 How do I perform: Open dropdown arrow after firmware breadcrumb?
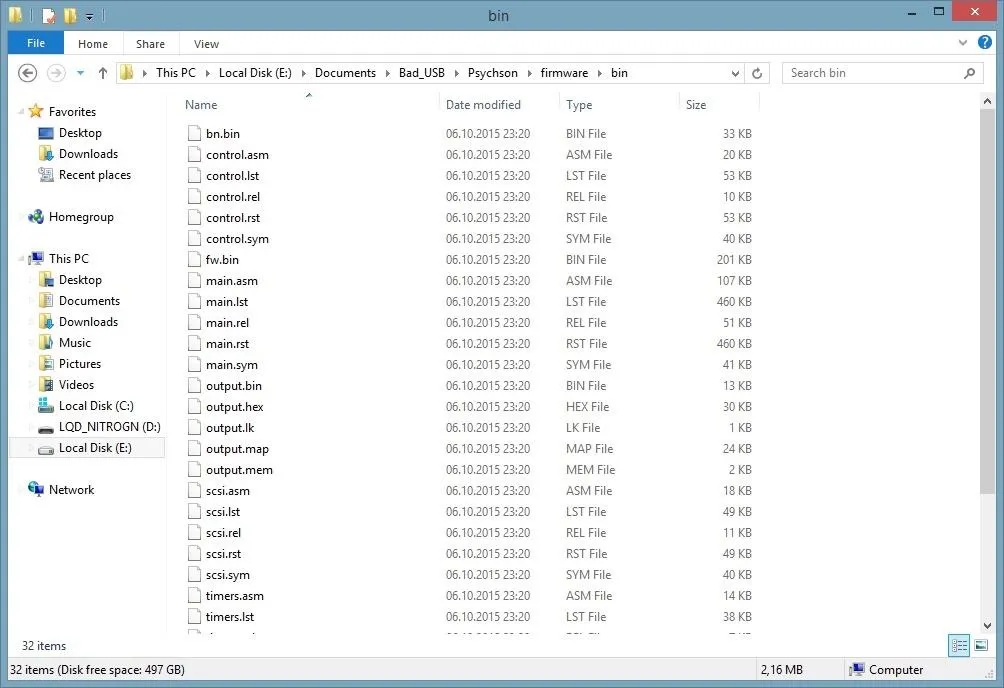[599, 73]
